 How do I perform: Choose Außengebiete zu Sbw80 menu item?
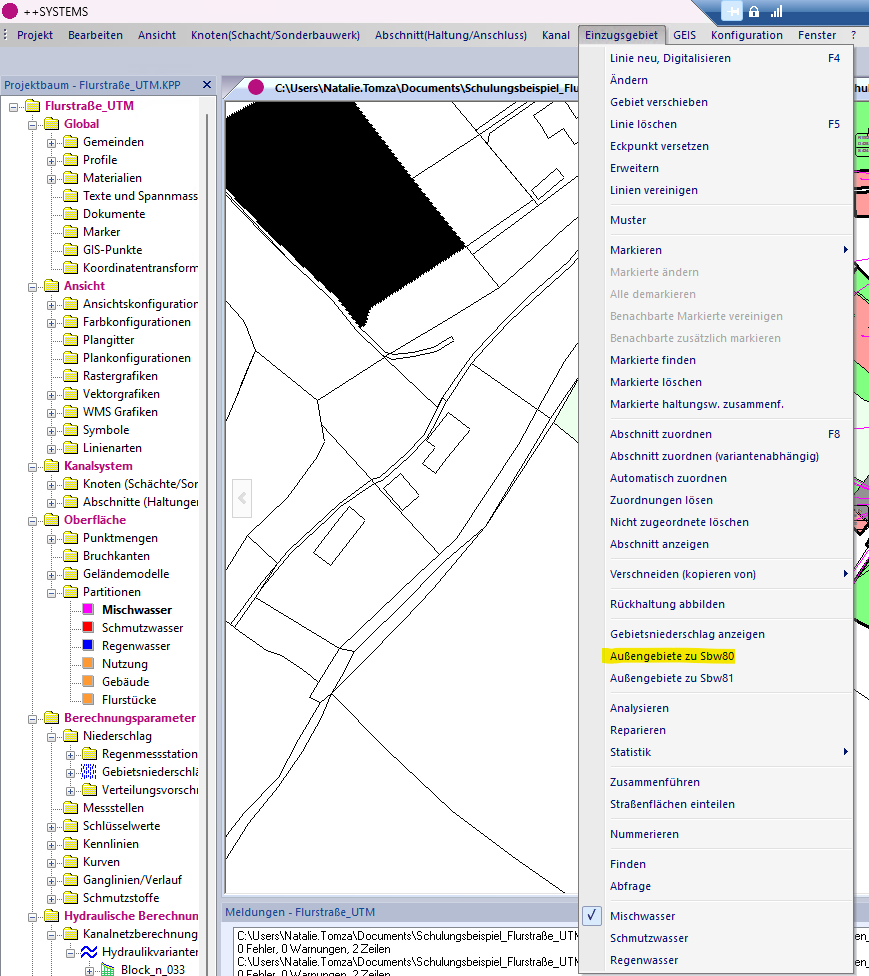click(x=672, y=656)
